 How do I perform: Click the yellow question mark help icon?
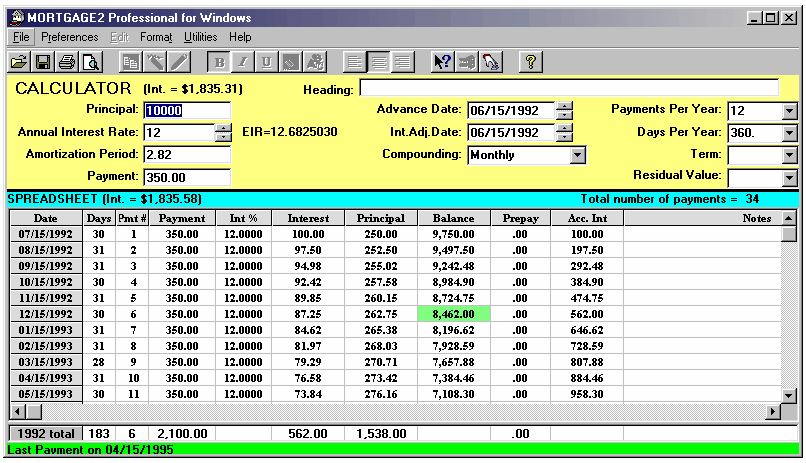(x=531, y=62)
